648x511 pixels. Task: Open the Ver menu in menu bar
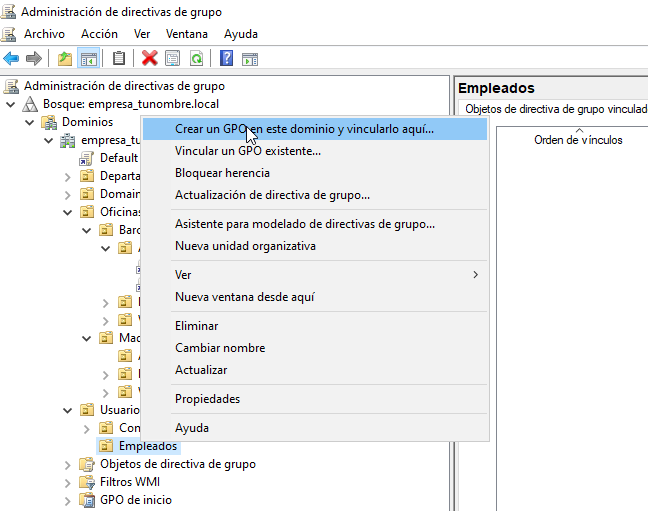point(142,34)
